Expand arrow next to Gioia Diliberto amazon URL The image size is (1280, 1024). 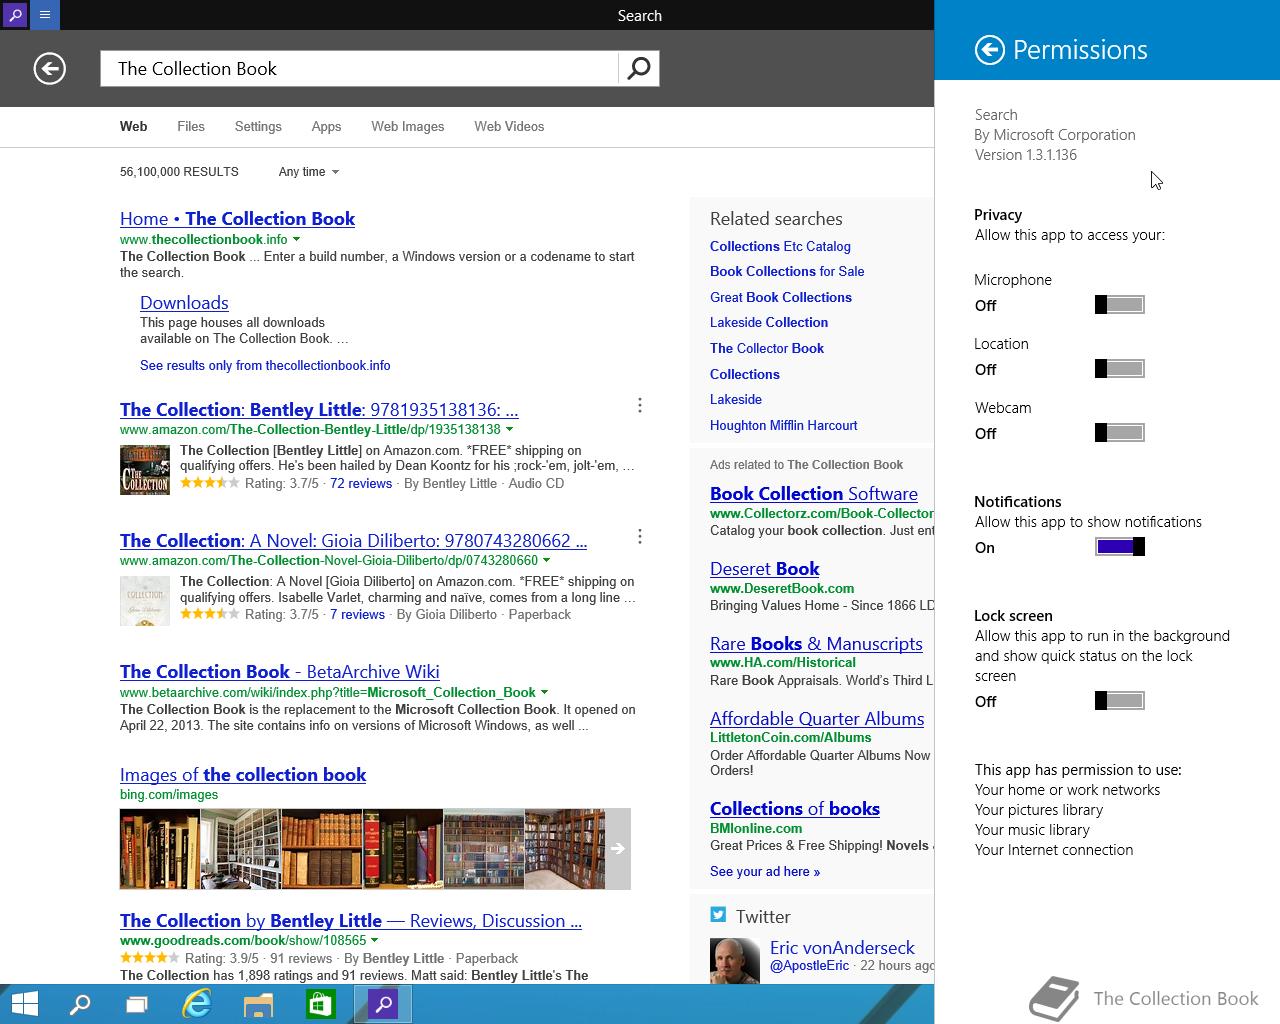546,561
